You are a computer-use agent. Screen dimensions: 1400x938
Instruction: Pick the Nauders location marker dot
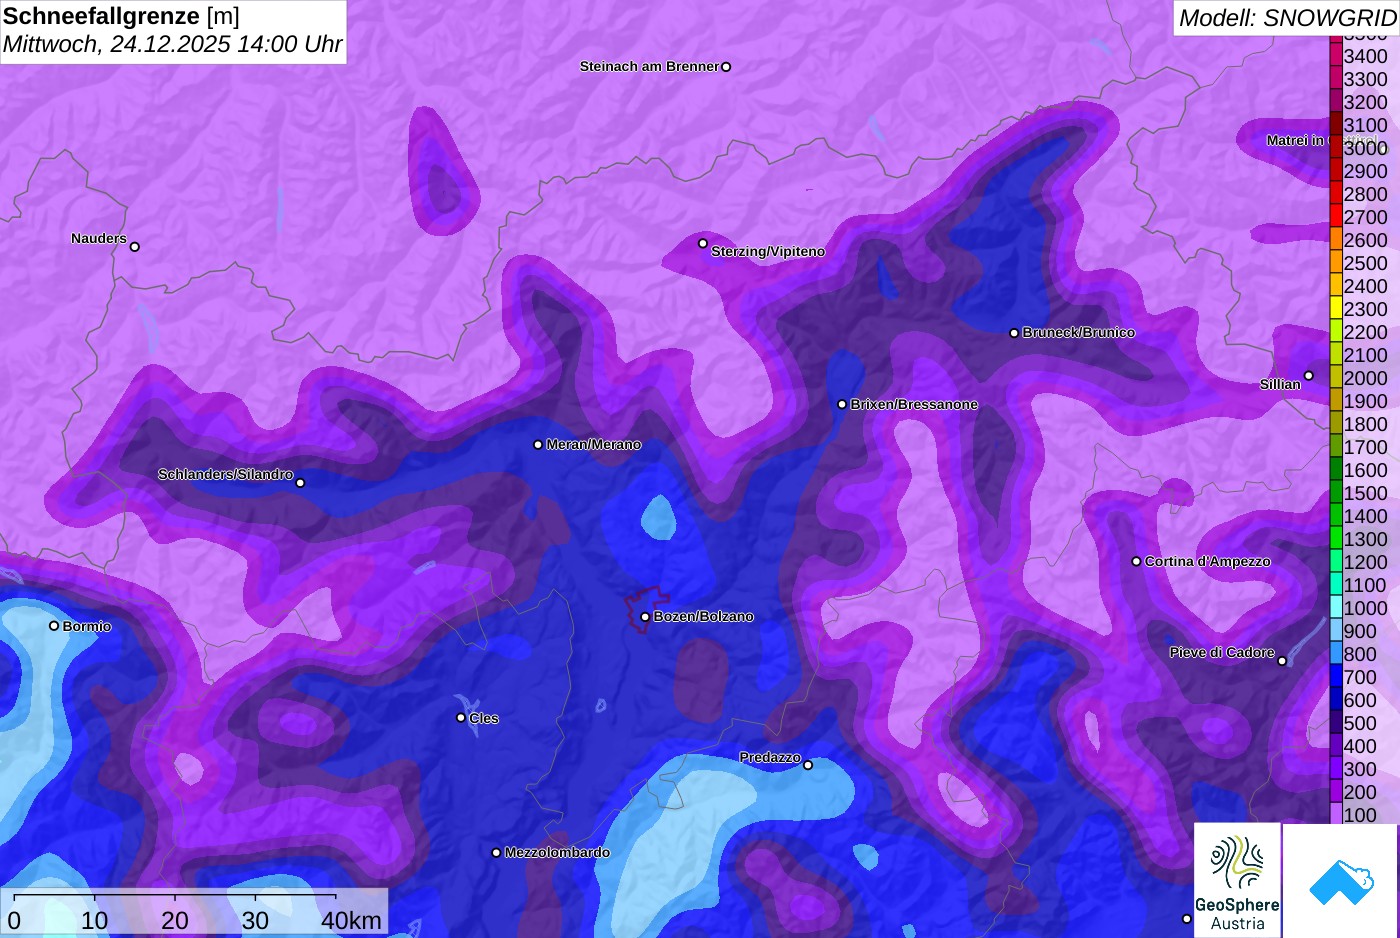tap(135, 247)
